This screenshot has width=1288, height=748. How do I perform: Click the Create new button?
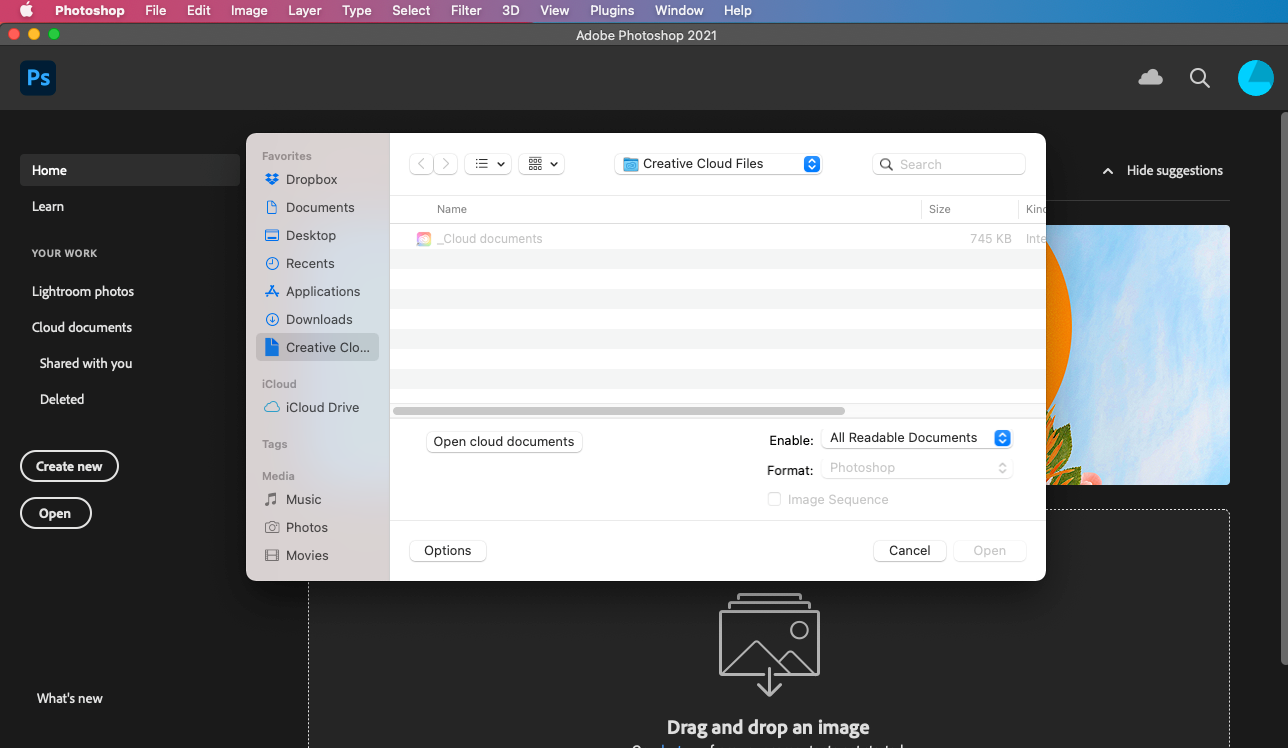[x=69, y=466]
